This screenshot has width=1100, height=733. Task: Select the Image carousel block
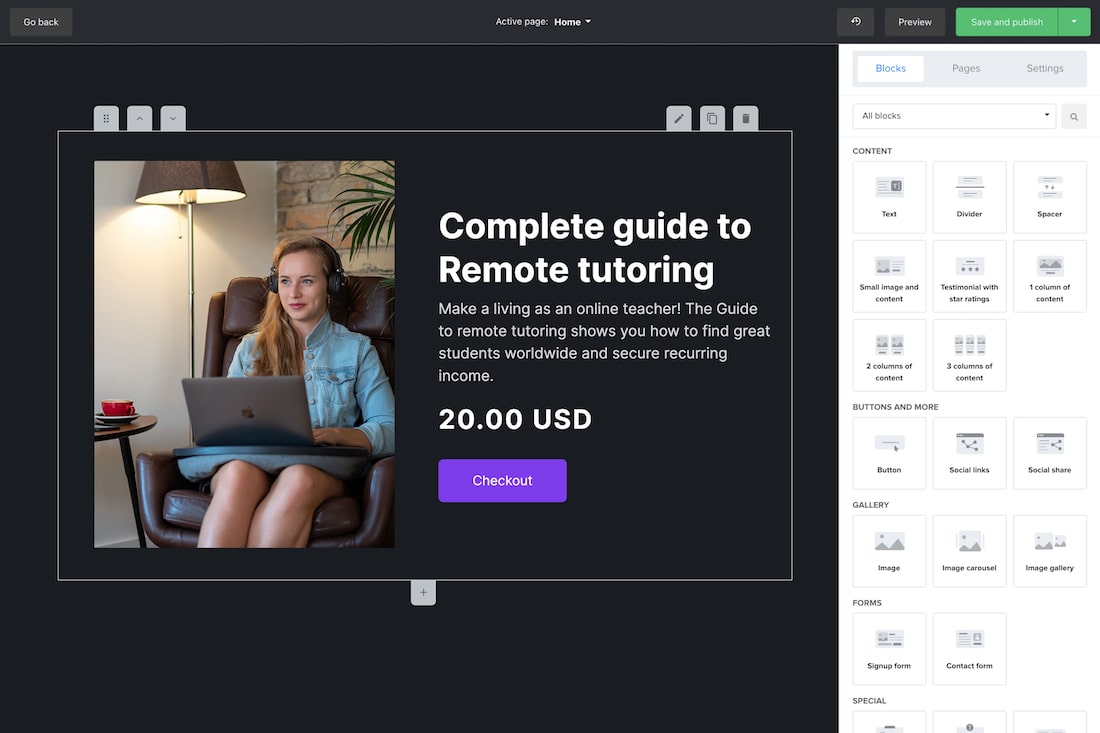[969, 550]
